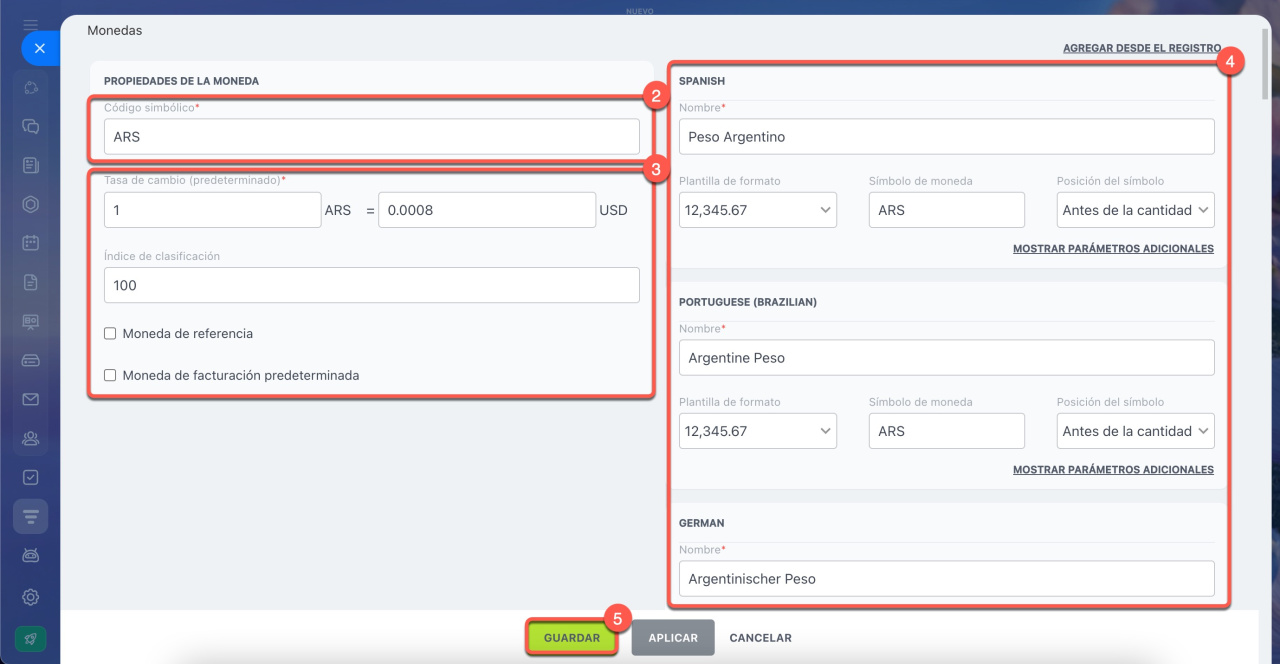
Task: Click the German Nombre field Argentinischer Peso
Action: pyautogui.click(x=947, y=579)
